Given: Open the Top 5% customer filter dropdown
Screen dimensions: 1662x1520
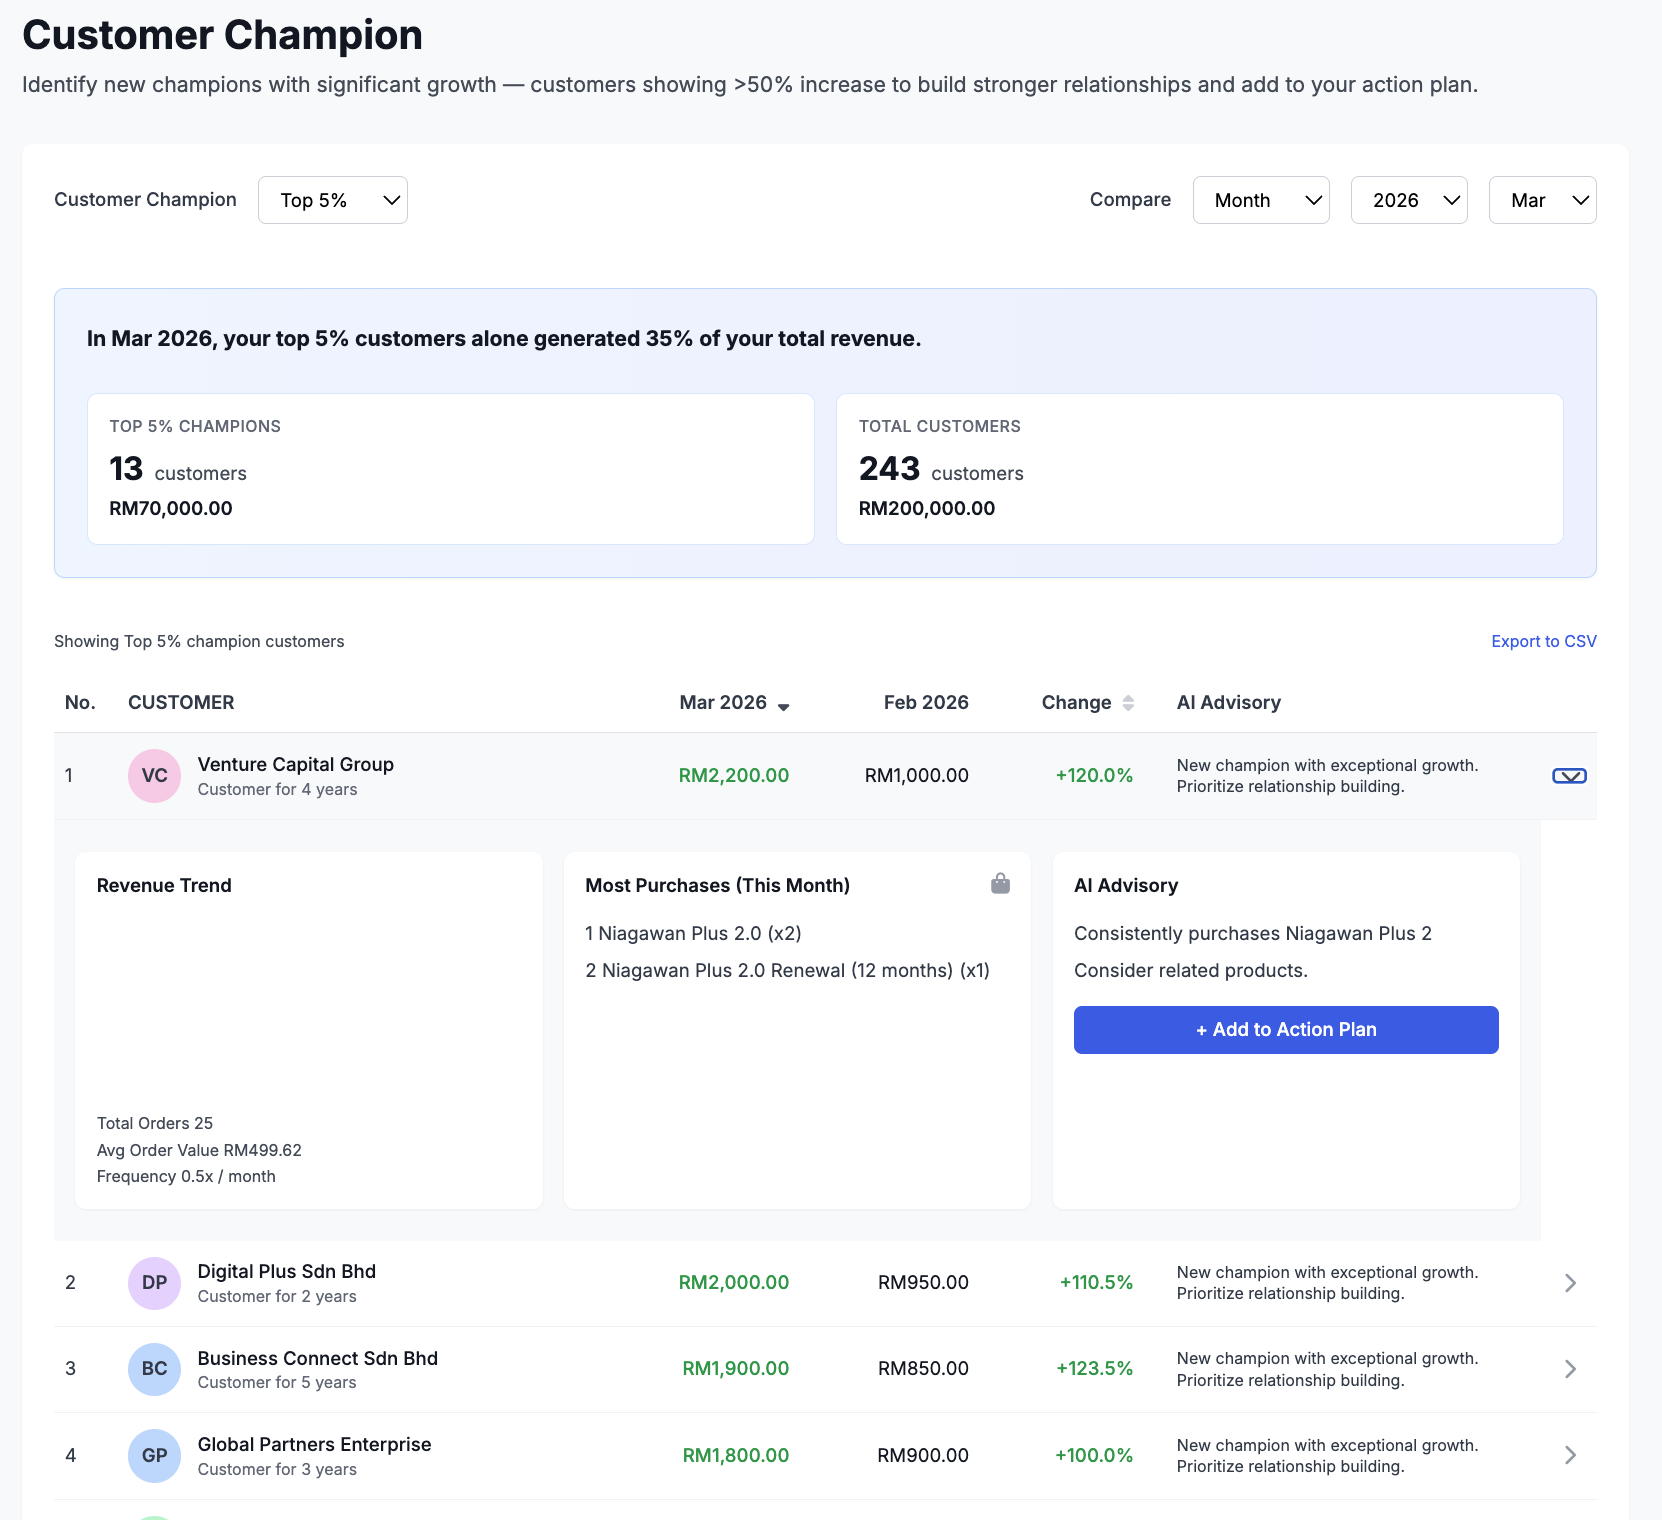Looking at the screenshot, I should pyautogui.click(x=333, y=200).
